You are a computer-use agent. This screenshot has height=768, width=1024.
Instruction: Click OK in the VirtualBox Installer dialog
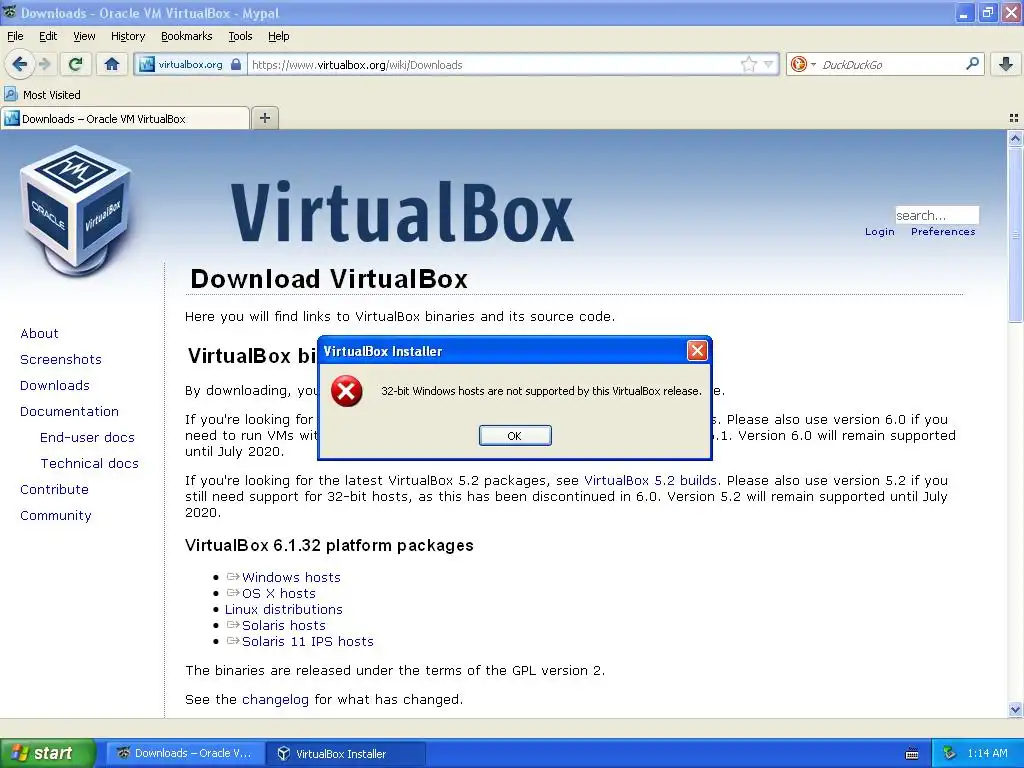(x=515, y=436)
